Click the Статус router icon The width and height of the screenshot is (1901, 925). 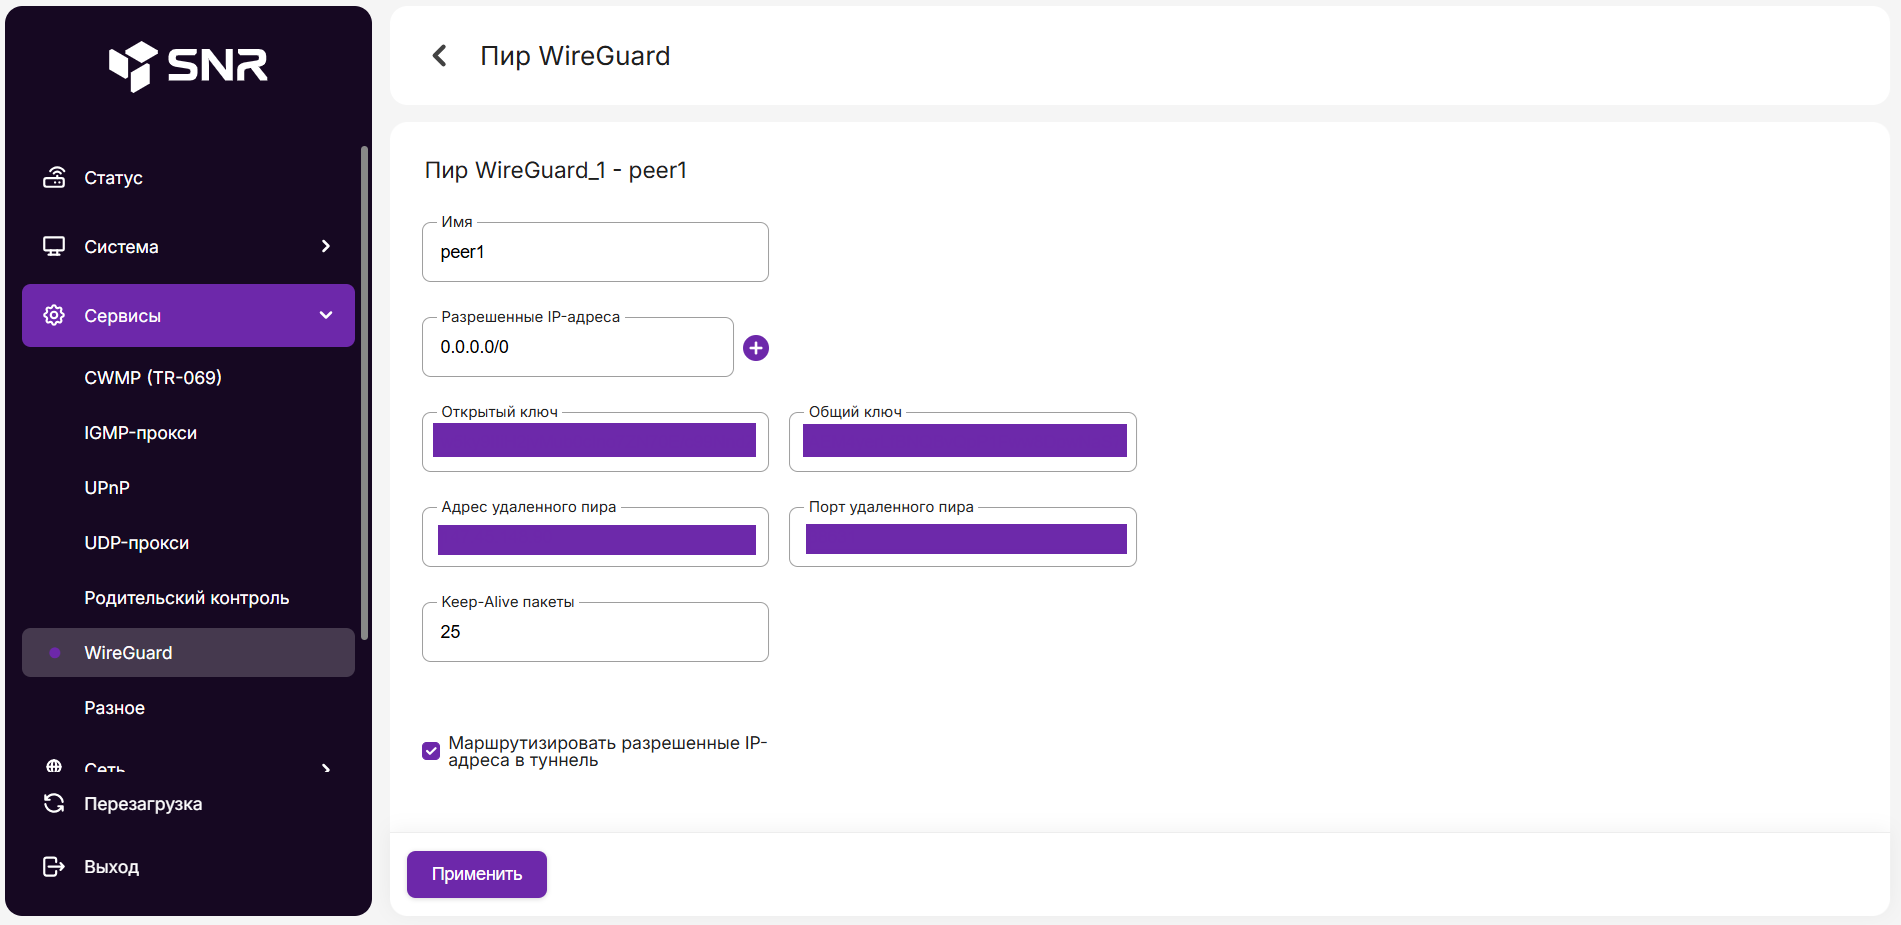click(x=54, y=178)
